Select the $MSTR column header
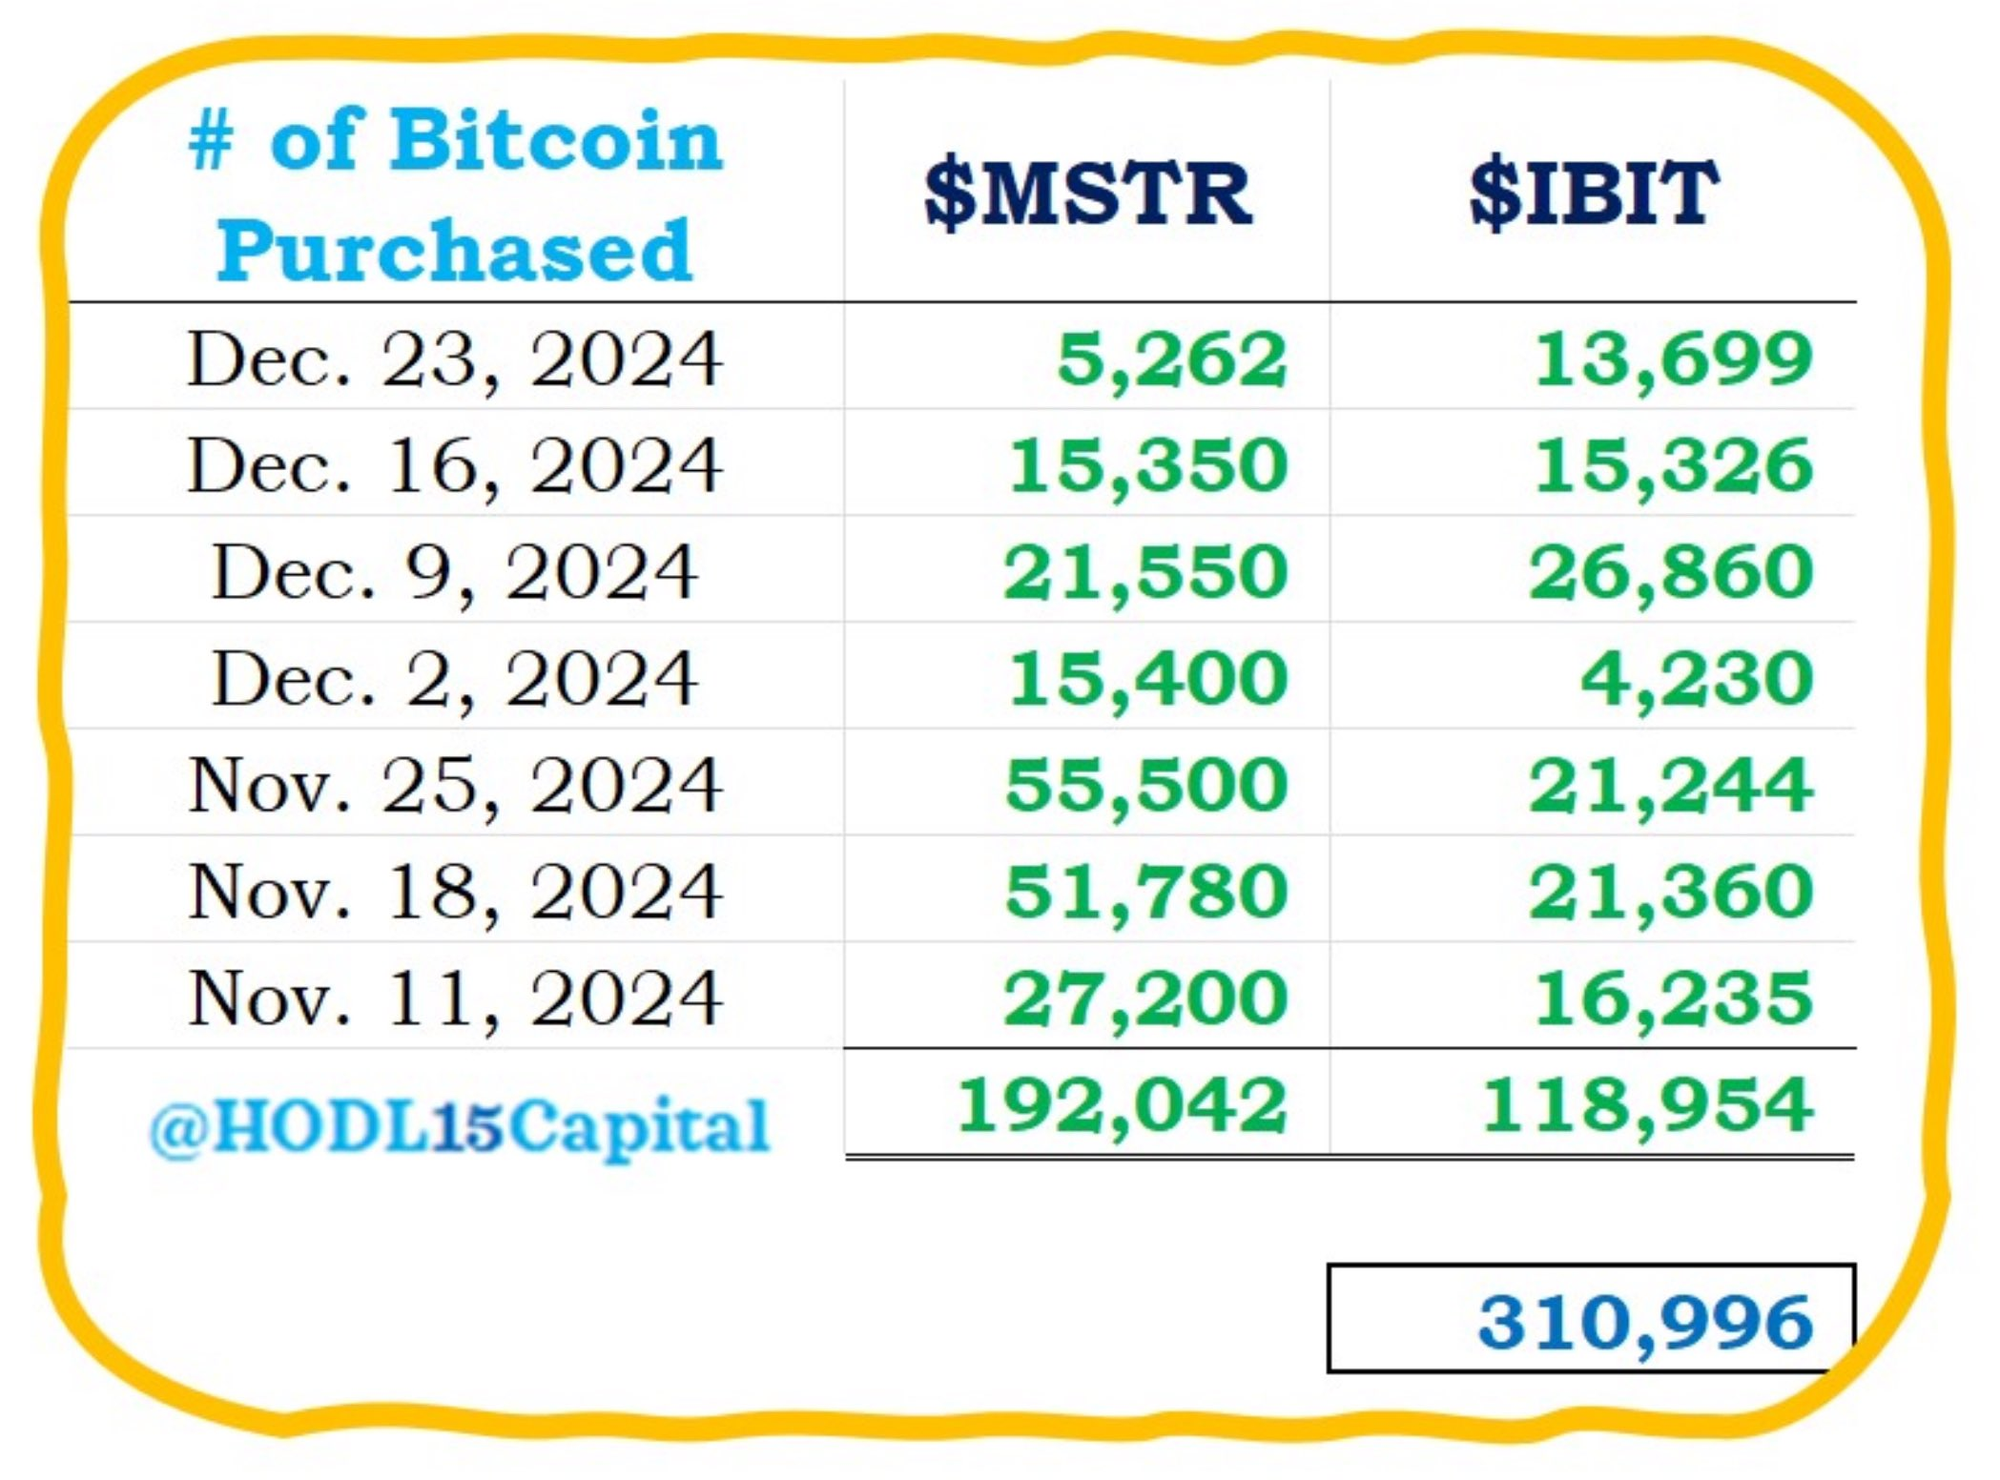Viewport: 2000px width, 1480px height. pyautogui.click(x=1088, y=193)
